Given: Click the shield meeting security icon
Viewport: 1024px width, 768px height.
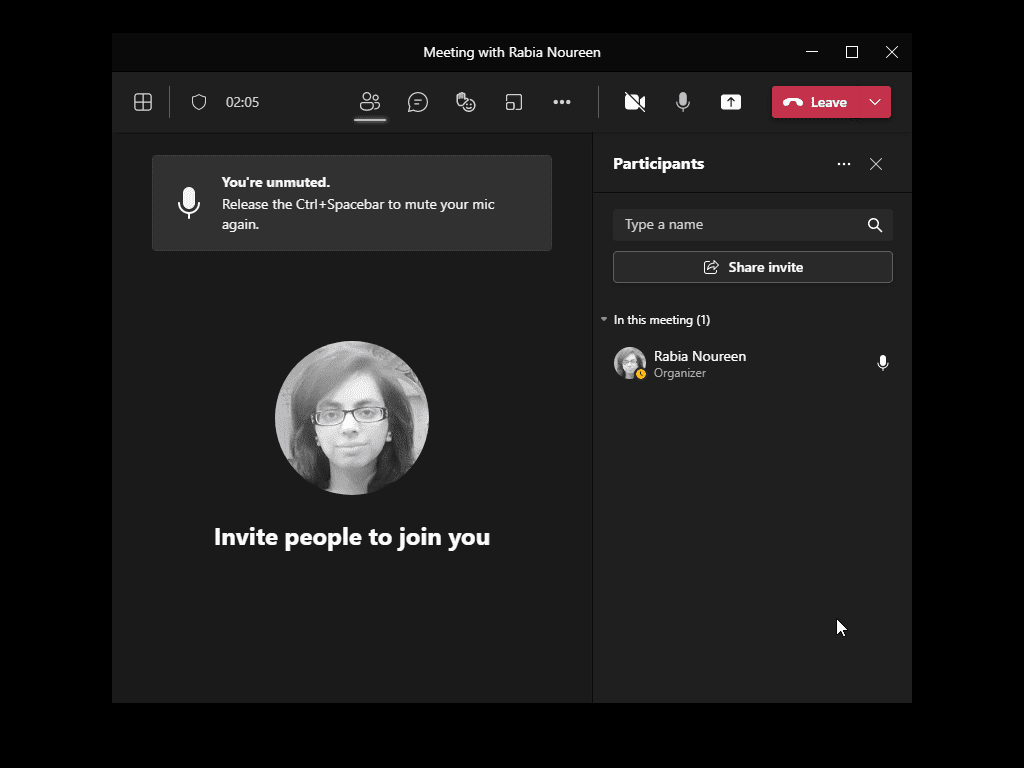Looking at the screenshot, I should pyautogui.click(x=199, y=102).
